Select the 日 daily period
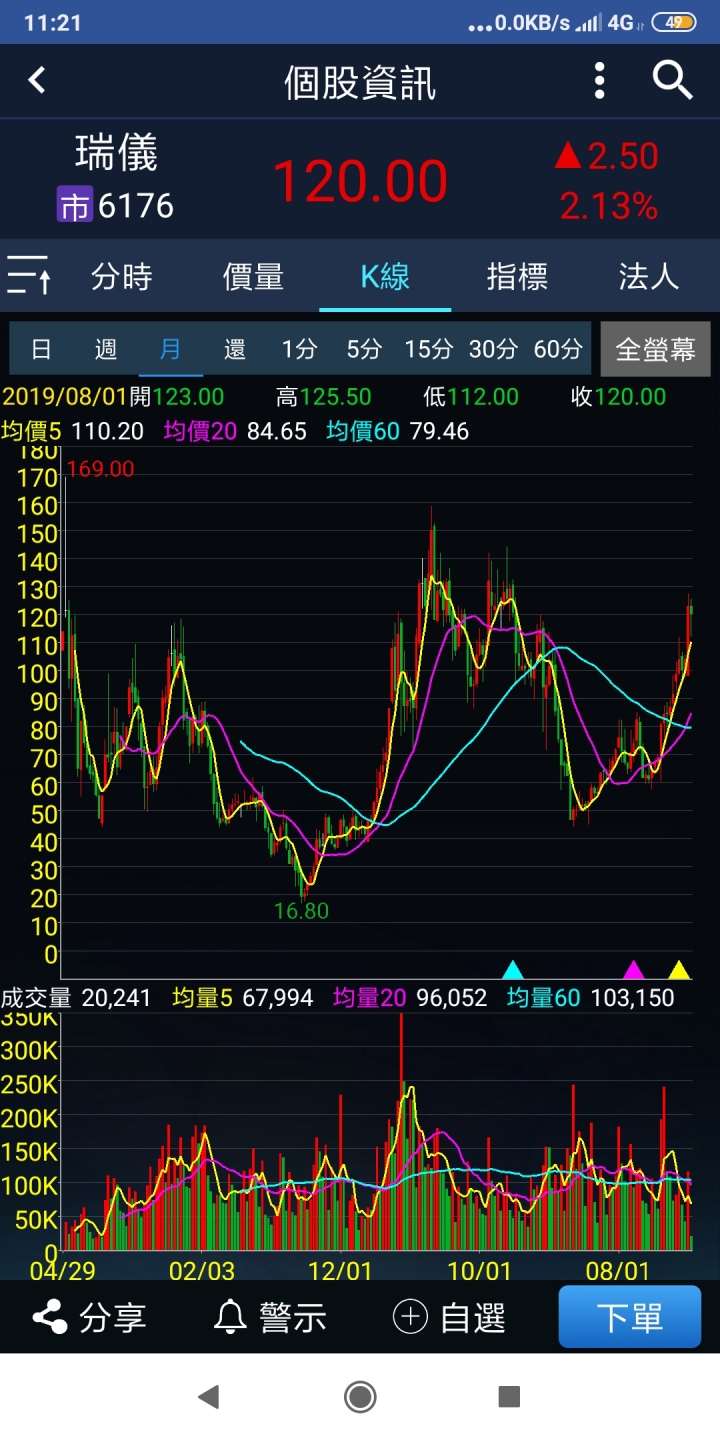The width and height of the screenshot is (720, 1440). 41,348
